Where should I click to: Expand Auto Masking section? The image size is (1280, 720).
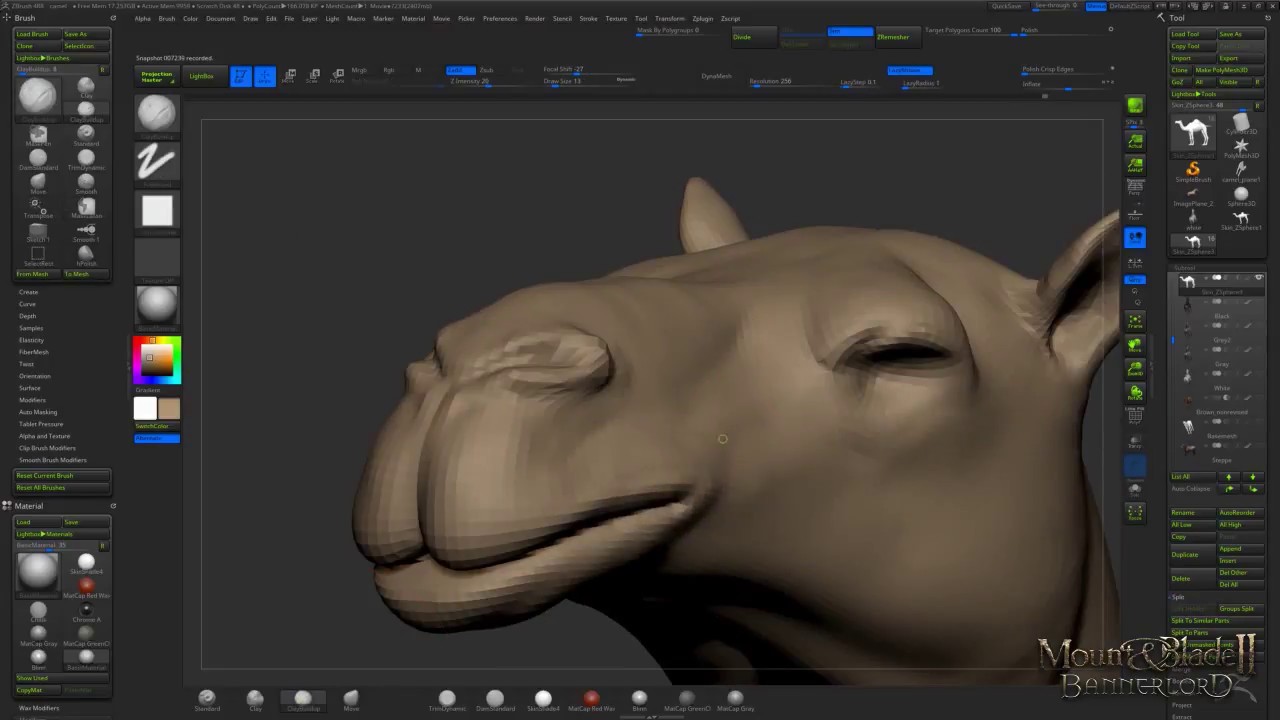coord(38,412)
